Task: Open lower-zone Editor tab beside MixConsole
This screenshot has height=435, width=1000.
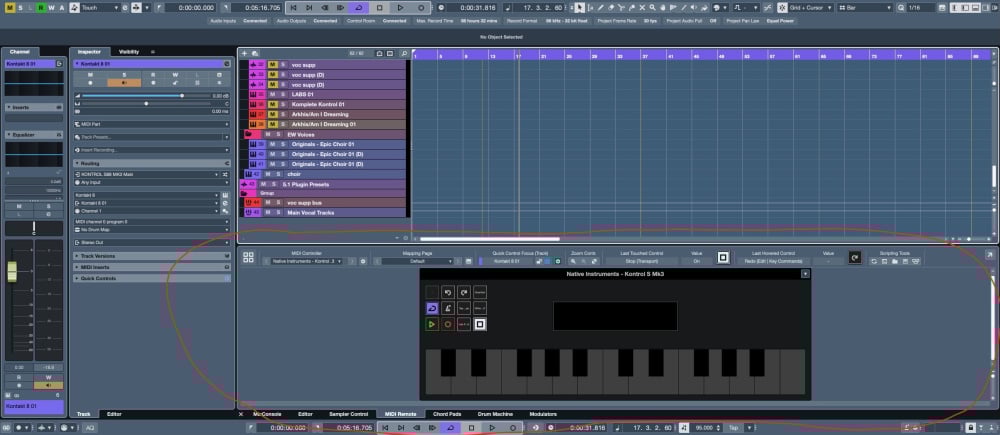Action: [305, 414]
